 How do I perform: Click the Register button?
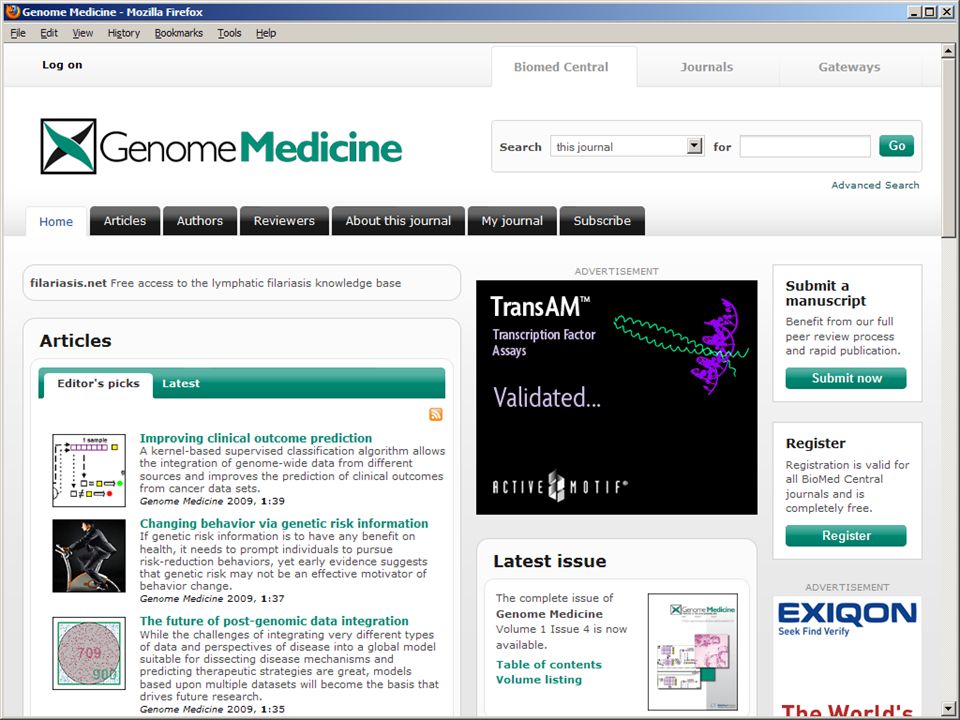846,536
